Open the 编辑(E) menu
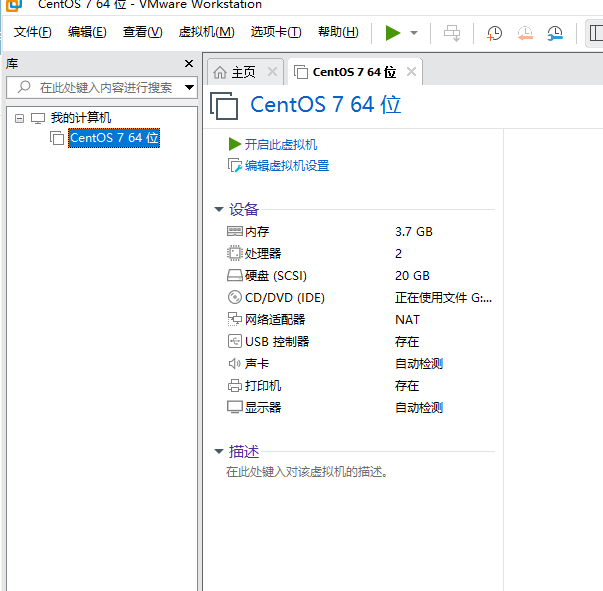The width and height of the screenshot is (603, 591). pyautogui.click(x=87, y=32)
